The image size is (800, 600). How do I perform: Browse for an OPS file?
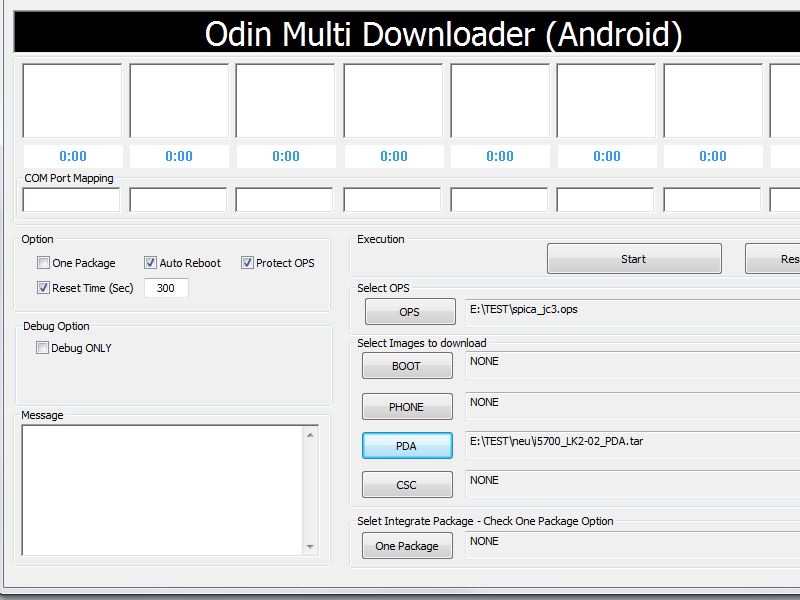tap(410, 312)
